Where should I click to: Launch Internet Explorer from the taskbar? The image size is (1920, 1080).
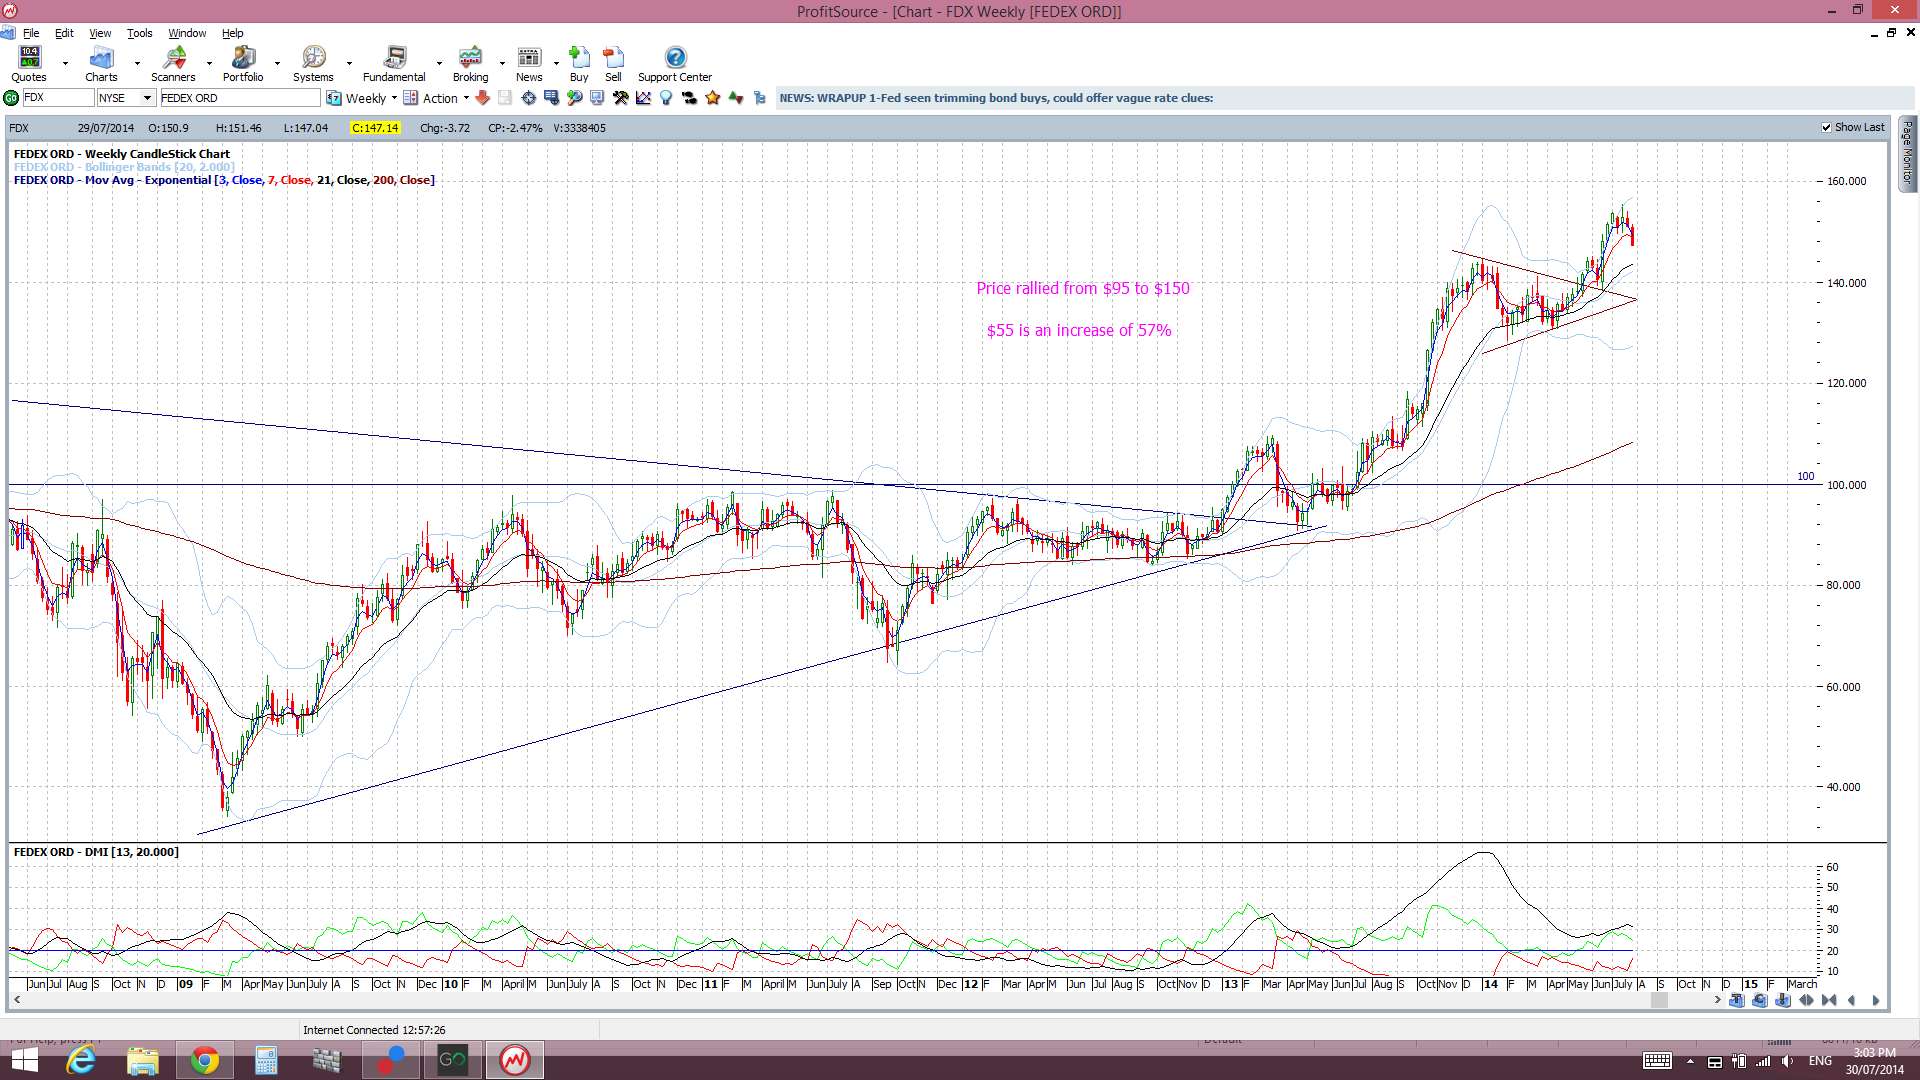(x=81, y=1060)
